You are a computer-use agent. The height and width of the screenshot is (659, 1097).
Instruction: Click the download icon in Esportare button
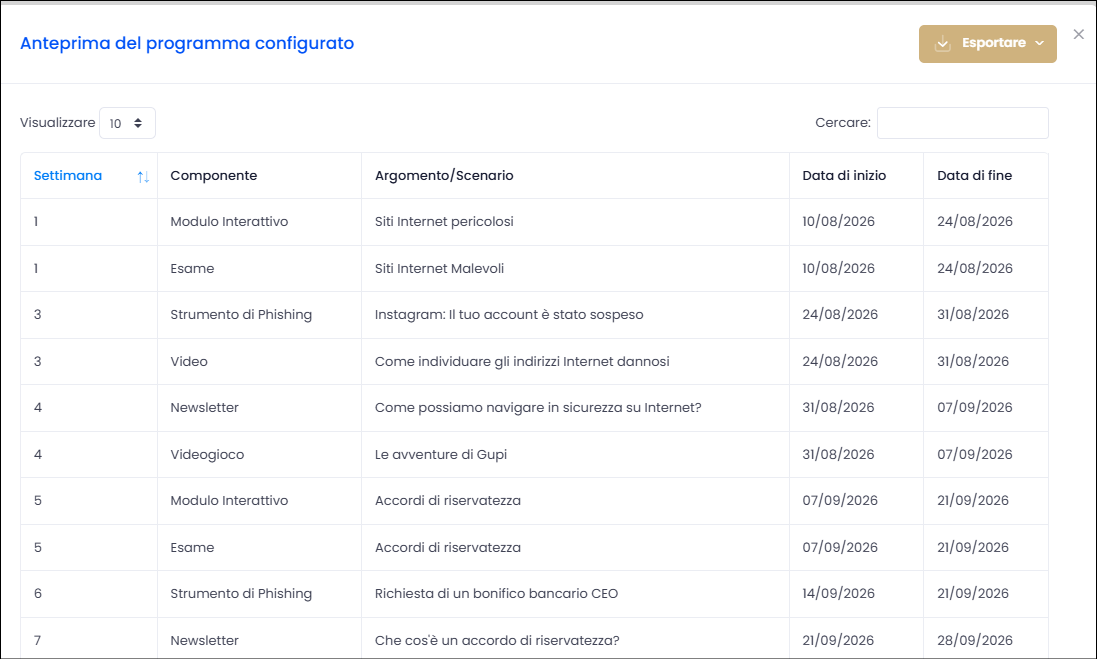tap(942, 43)
